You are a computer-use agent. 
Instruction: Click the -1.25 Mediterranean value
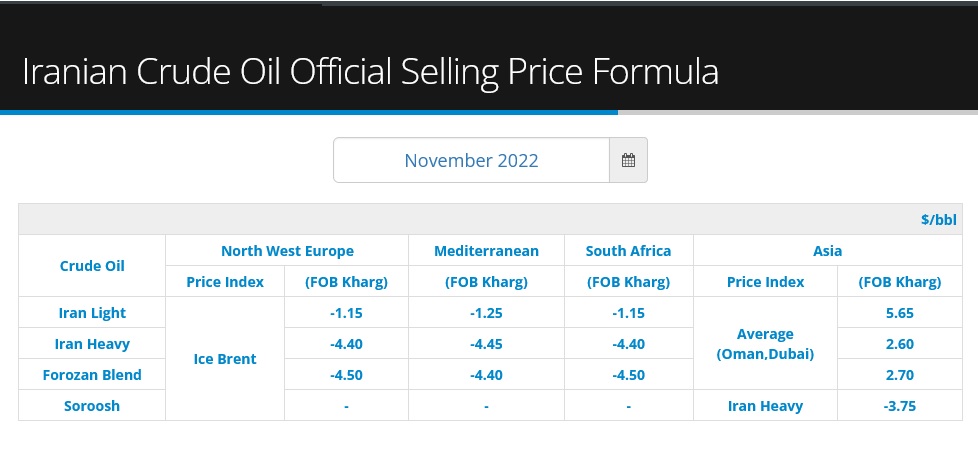point(487,313)
